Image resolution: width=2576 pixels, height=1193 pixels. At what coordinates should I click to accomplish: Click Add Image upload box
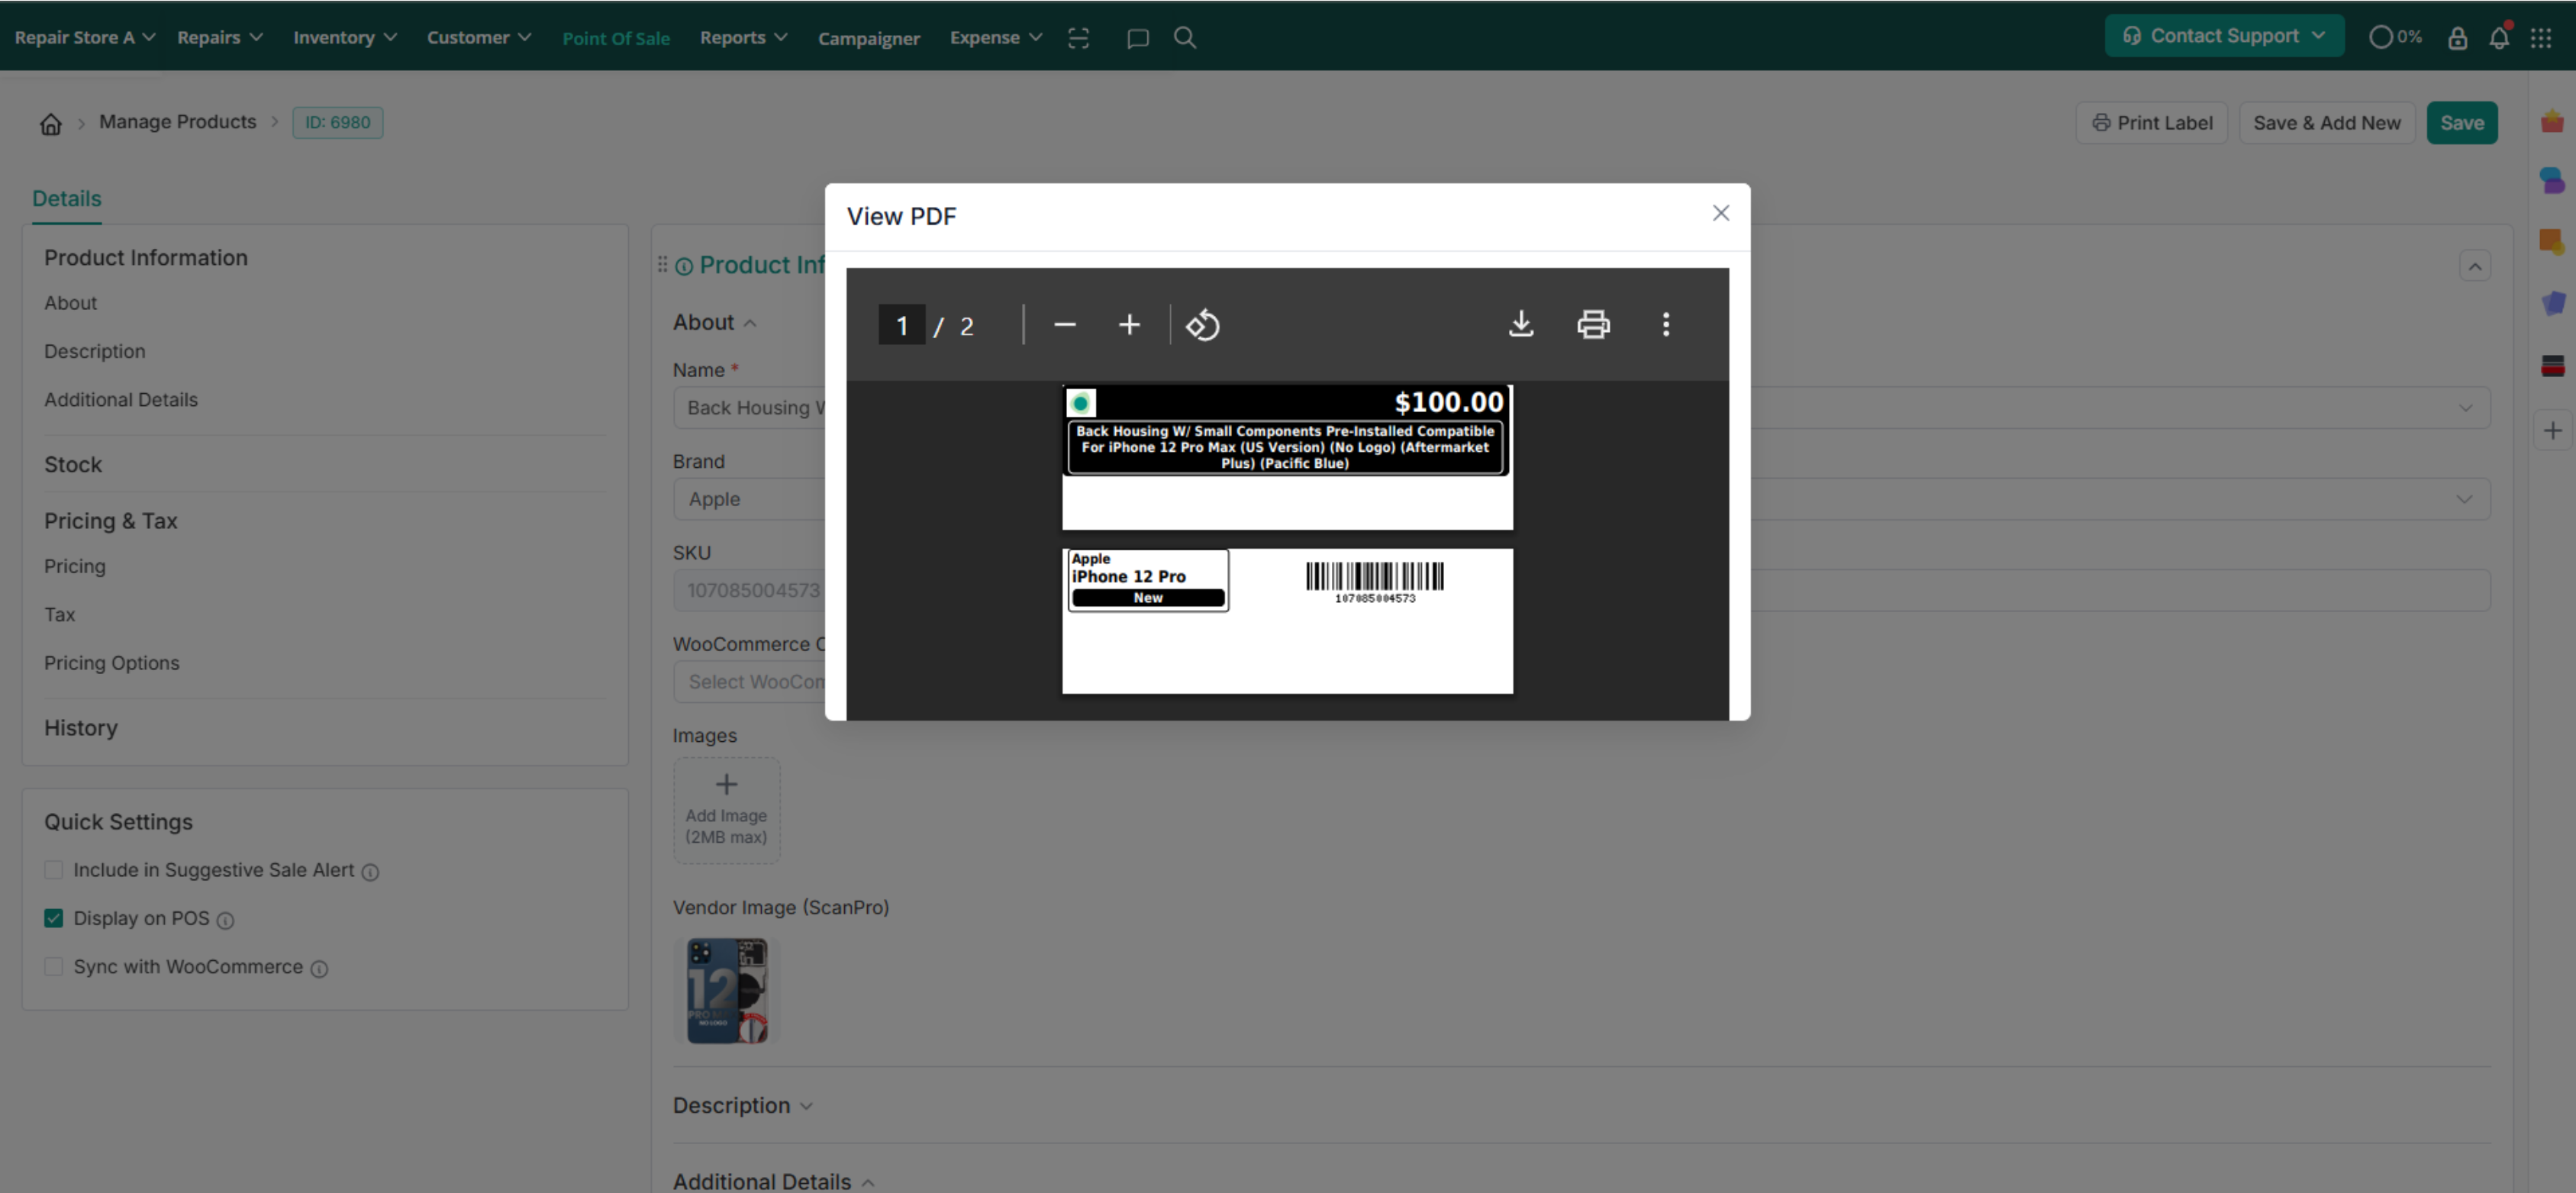[x=726, y=810]
